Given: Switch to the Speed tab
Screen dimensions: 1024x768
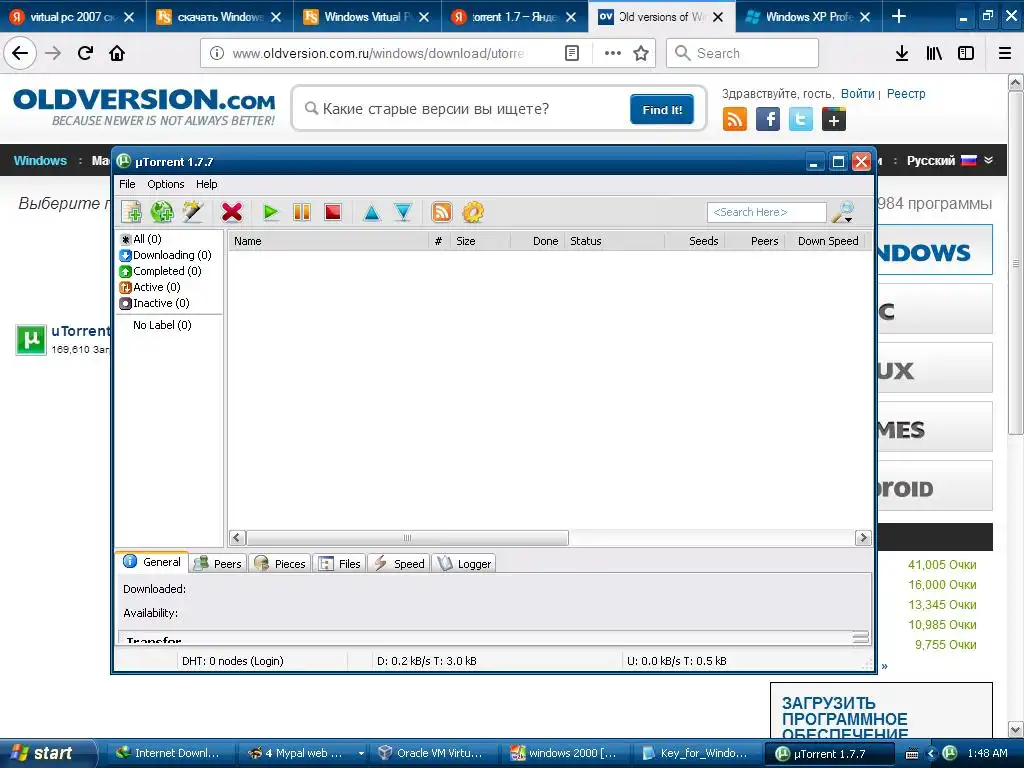Looking at the screenshot, I should pos(399,564).
